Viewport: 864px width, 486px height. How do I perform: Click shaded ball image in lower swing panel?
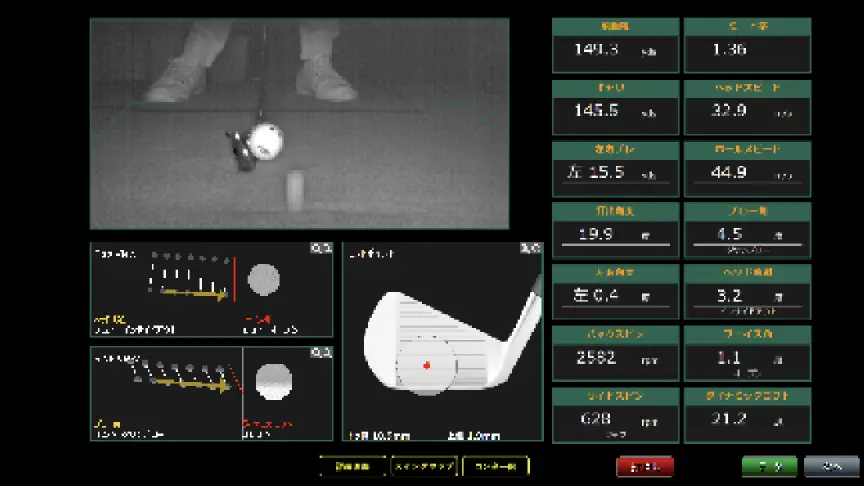coord(273,381)
